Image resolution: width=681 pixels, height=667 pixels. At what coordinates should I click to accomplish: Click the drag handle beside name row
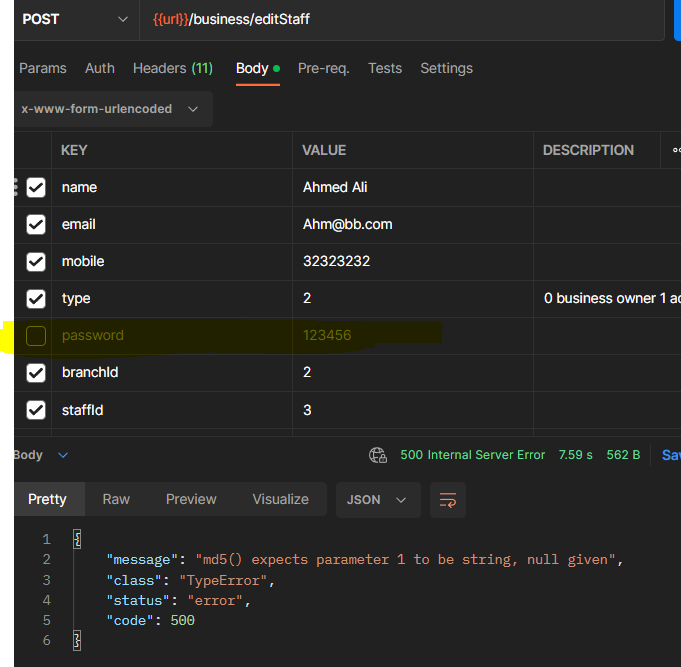[16, 187]
